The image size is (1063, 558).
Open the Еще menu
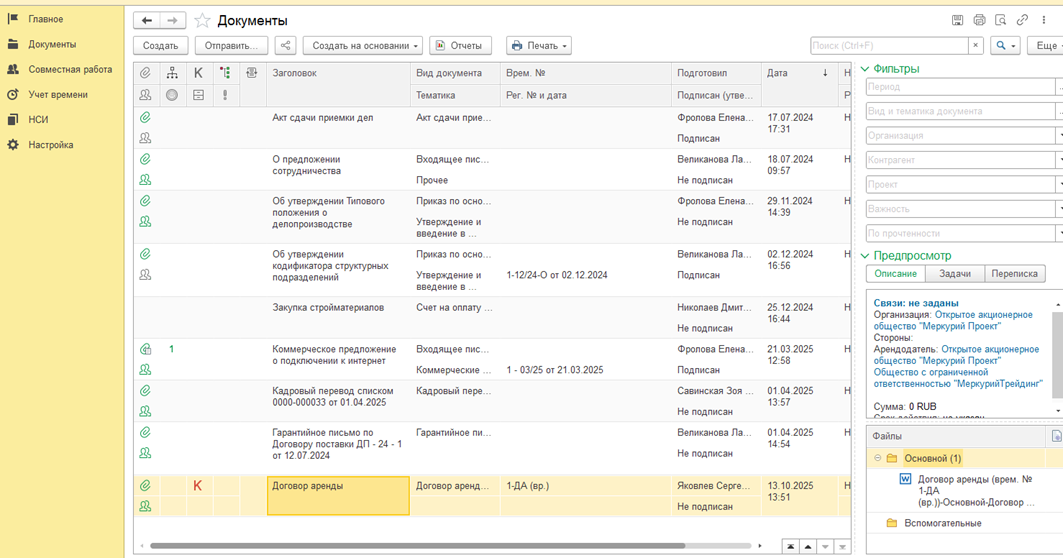(1045, 45)
